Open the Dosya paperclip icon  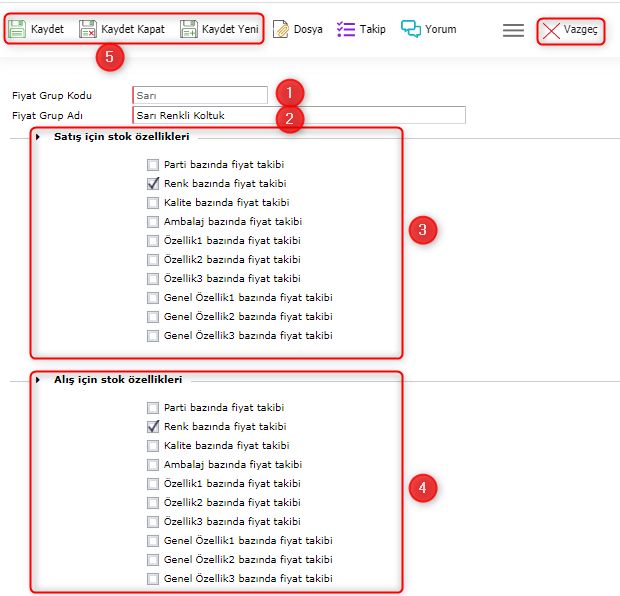281,29
